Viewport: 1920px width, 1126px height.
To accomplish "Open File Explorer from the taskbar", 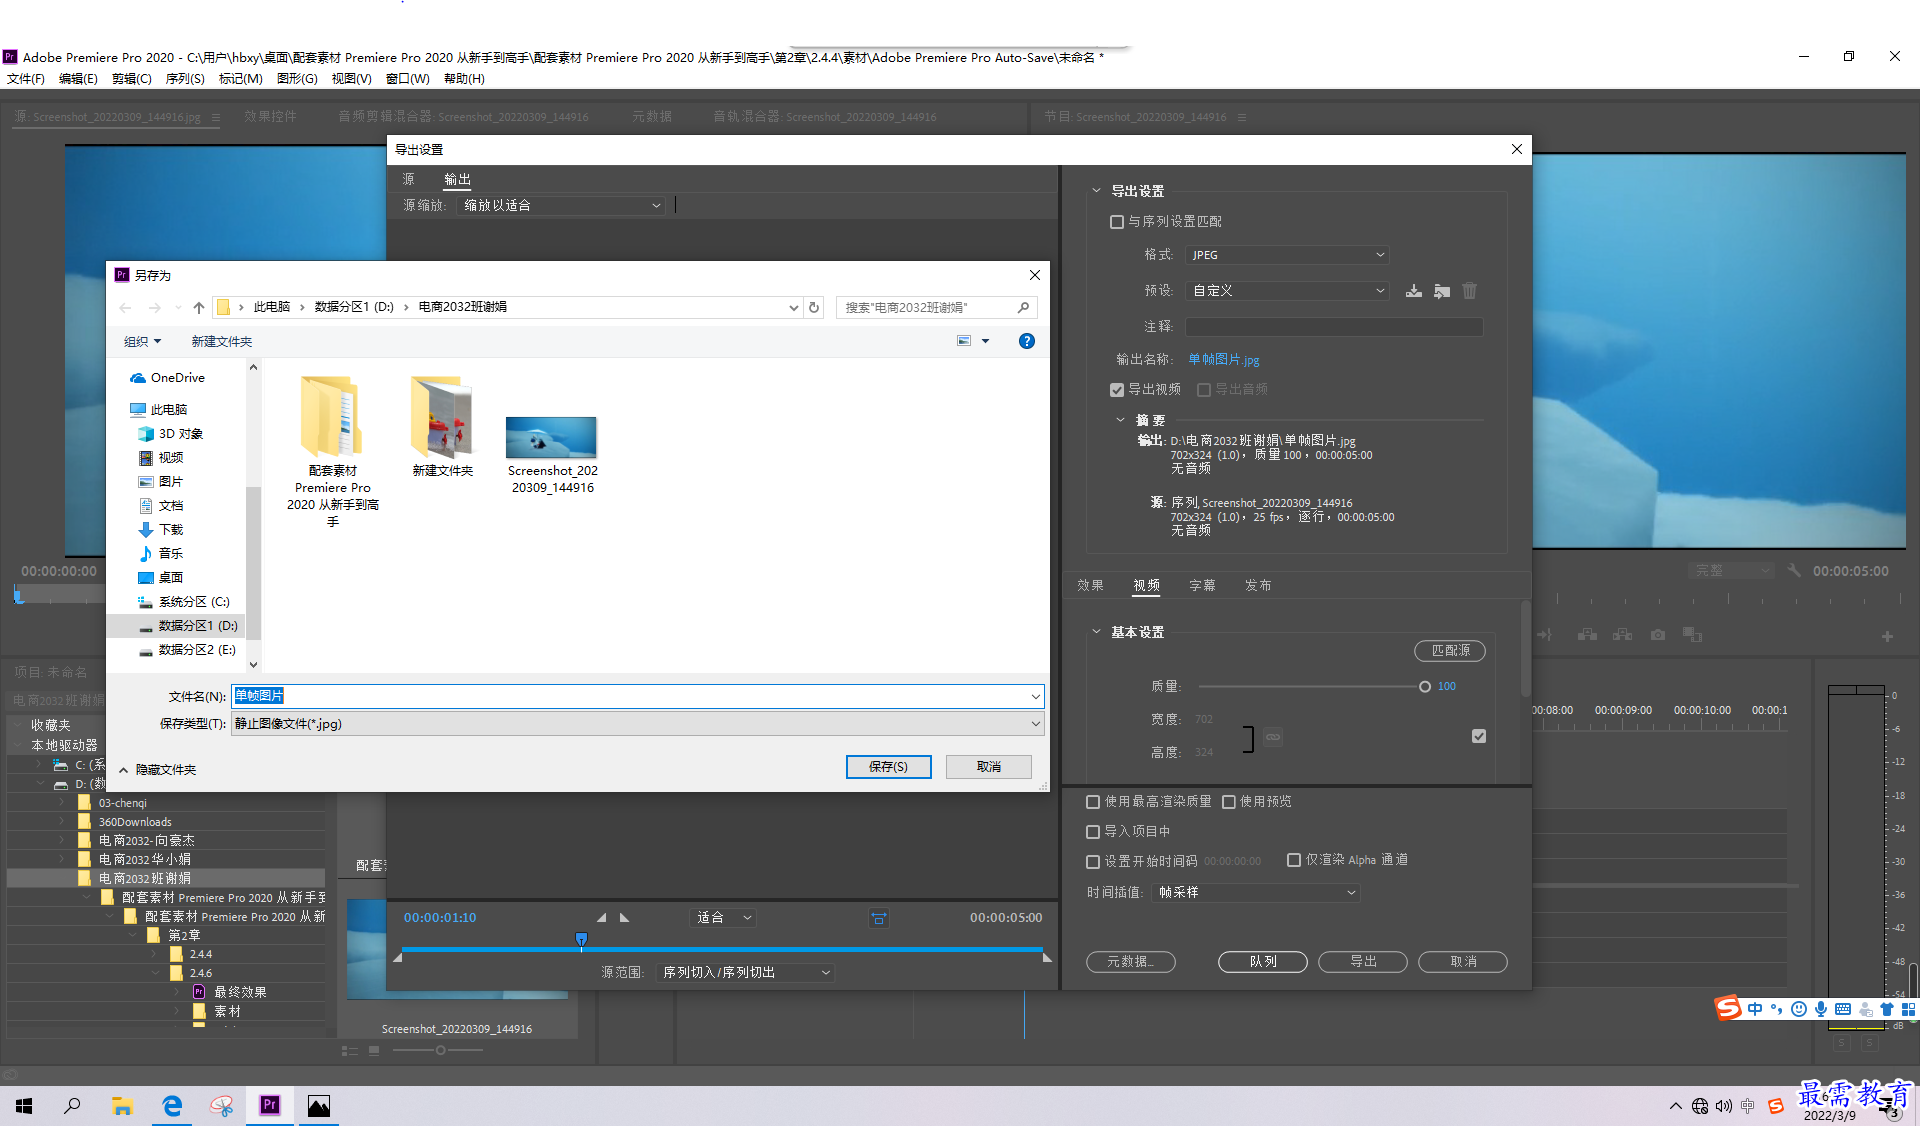I will point(122,1105).
